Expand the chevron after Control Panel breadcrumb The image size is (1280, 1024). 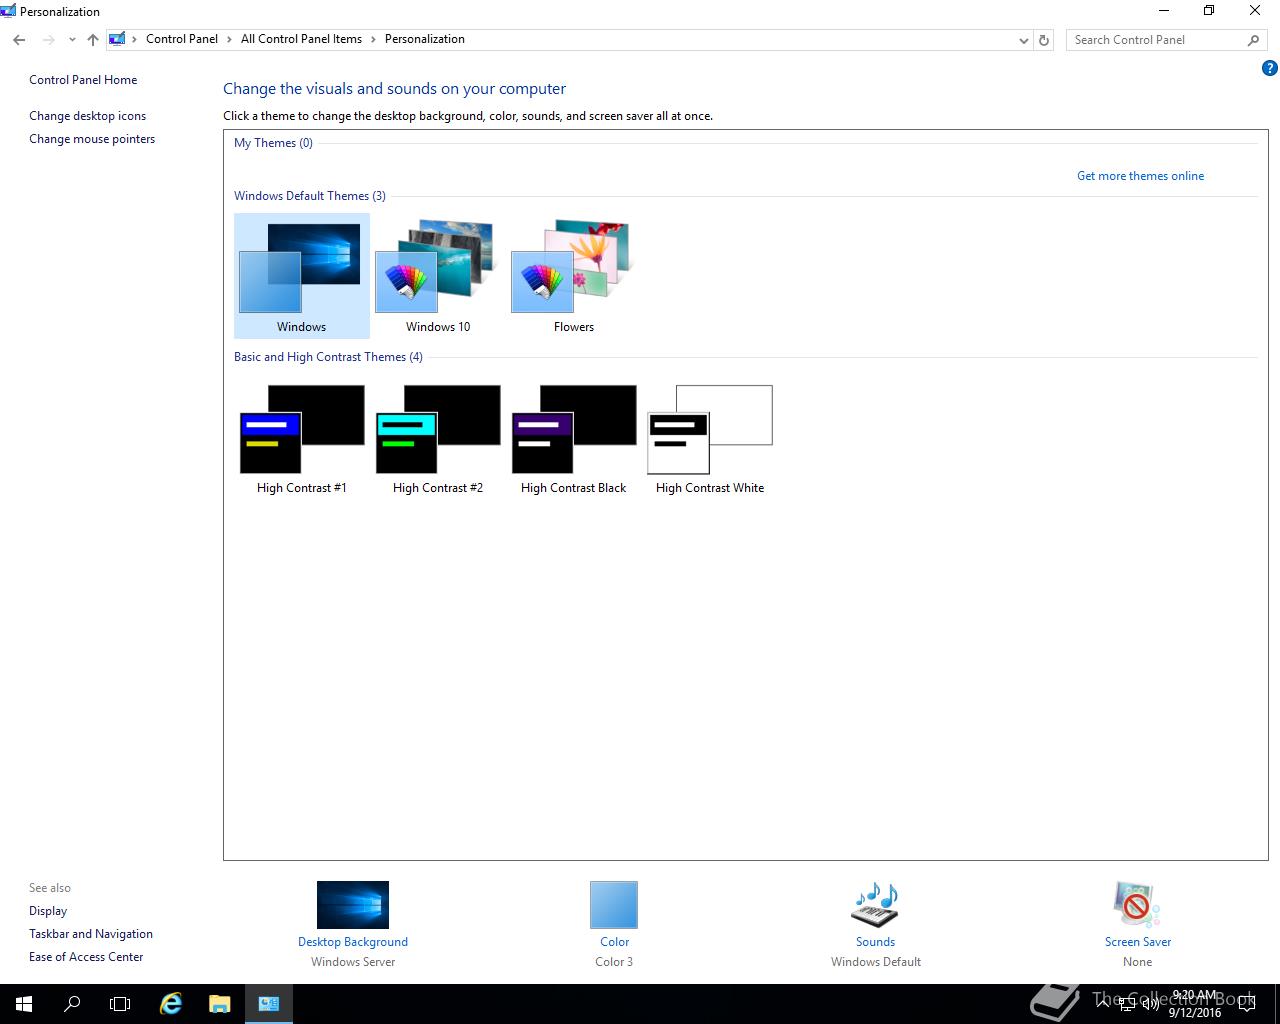click(x=230, y=39)
